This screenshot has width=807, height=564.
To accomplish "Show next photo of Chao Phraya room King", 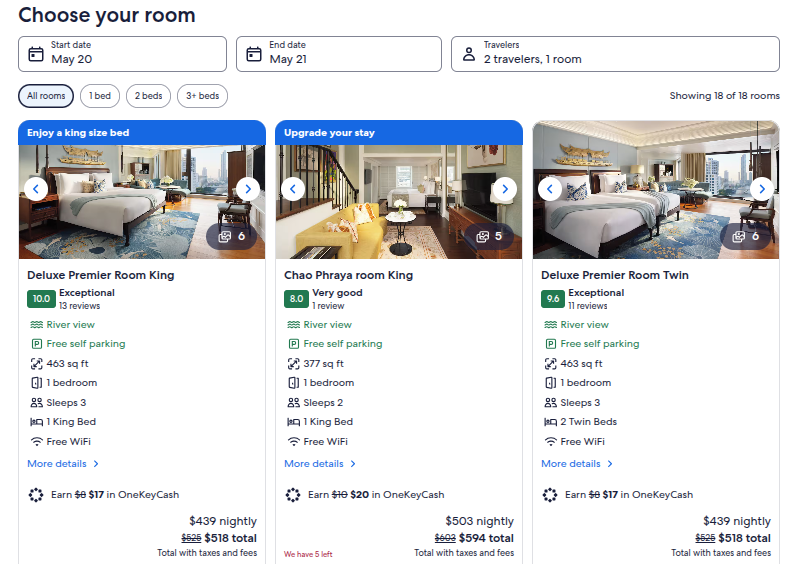I will point(505,189).
